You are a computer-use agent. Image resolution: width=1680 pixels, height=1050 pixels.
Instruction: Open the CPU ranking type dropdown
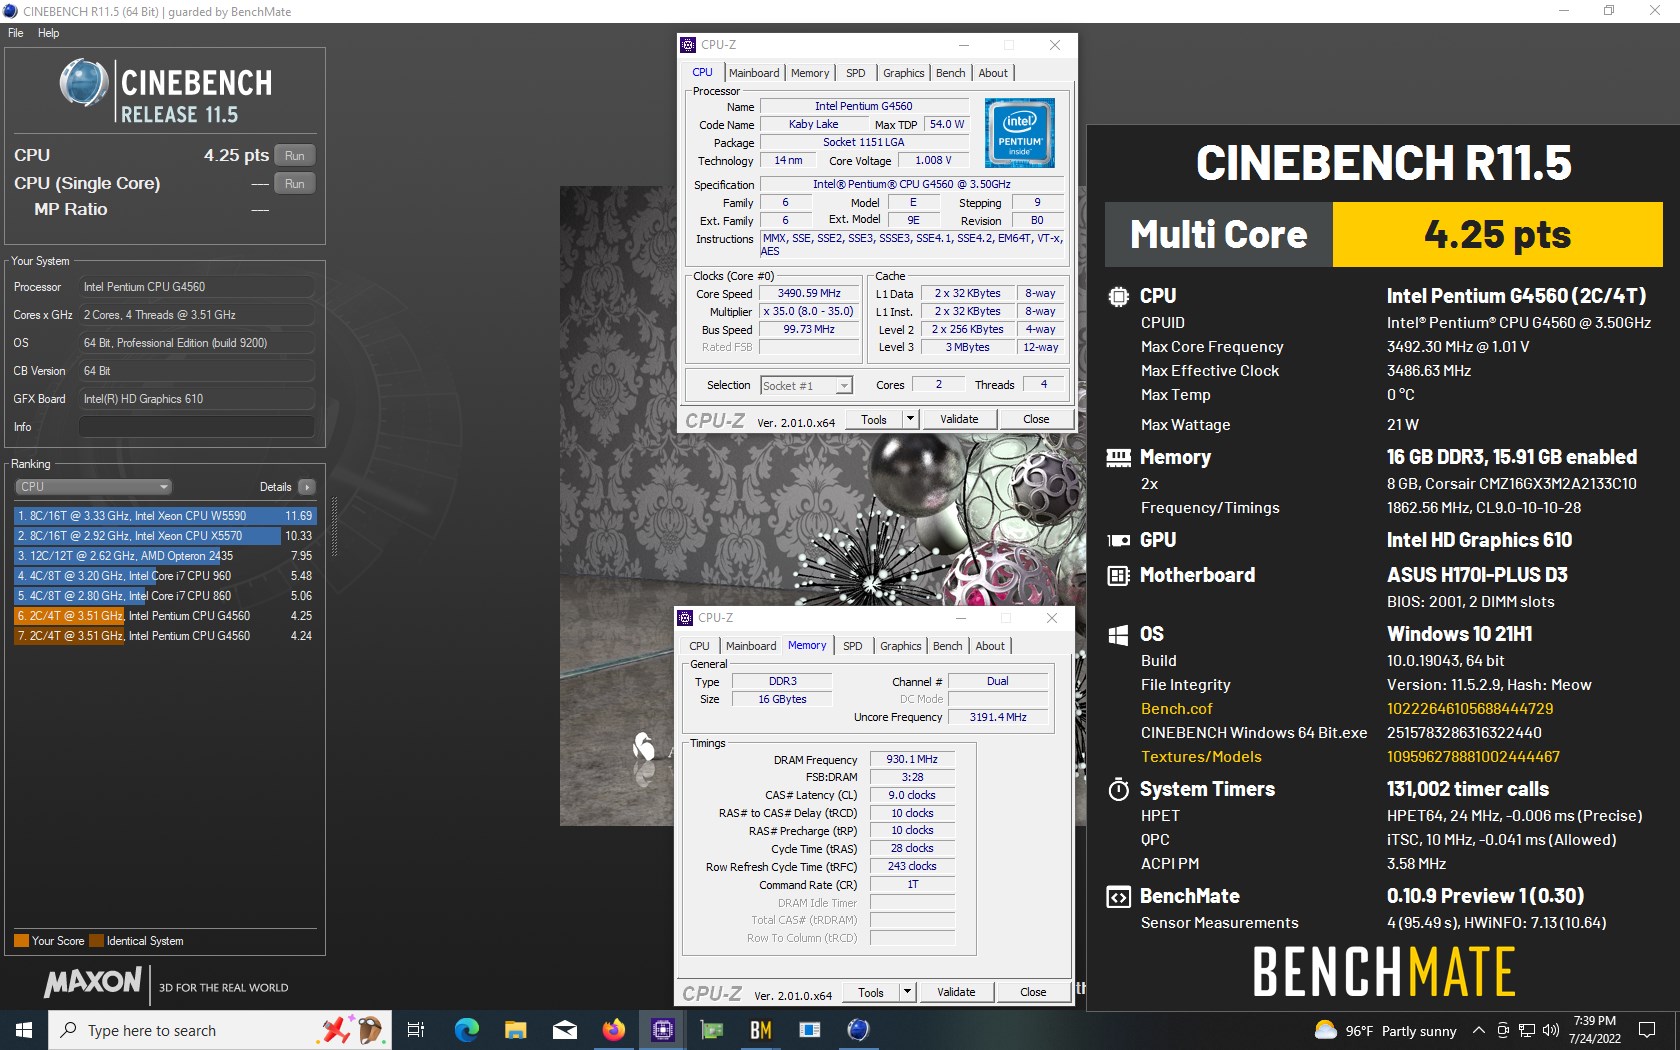click(x=94, y=487)
